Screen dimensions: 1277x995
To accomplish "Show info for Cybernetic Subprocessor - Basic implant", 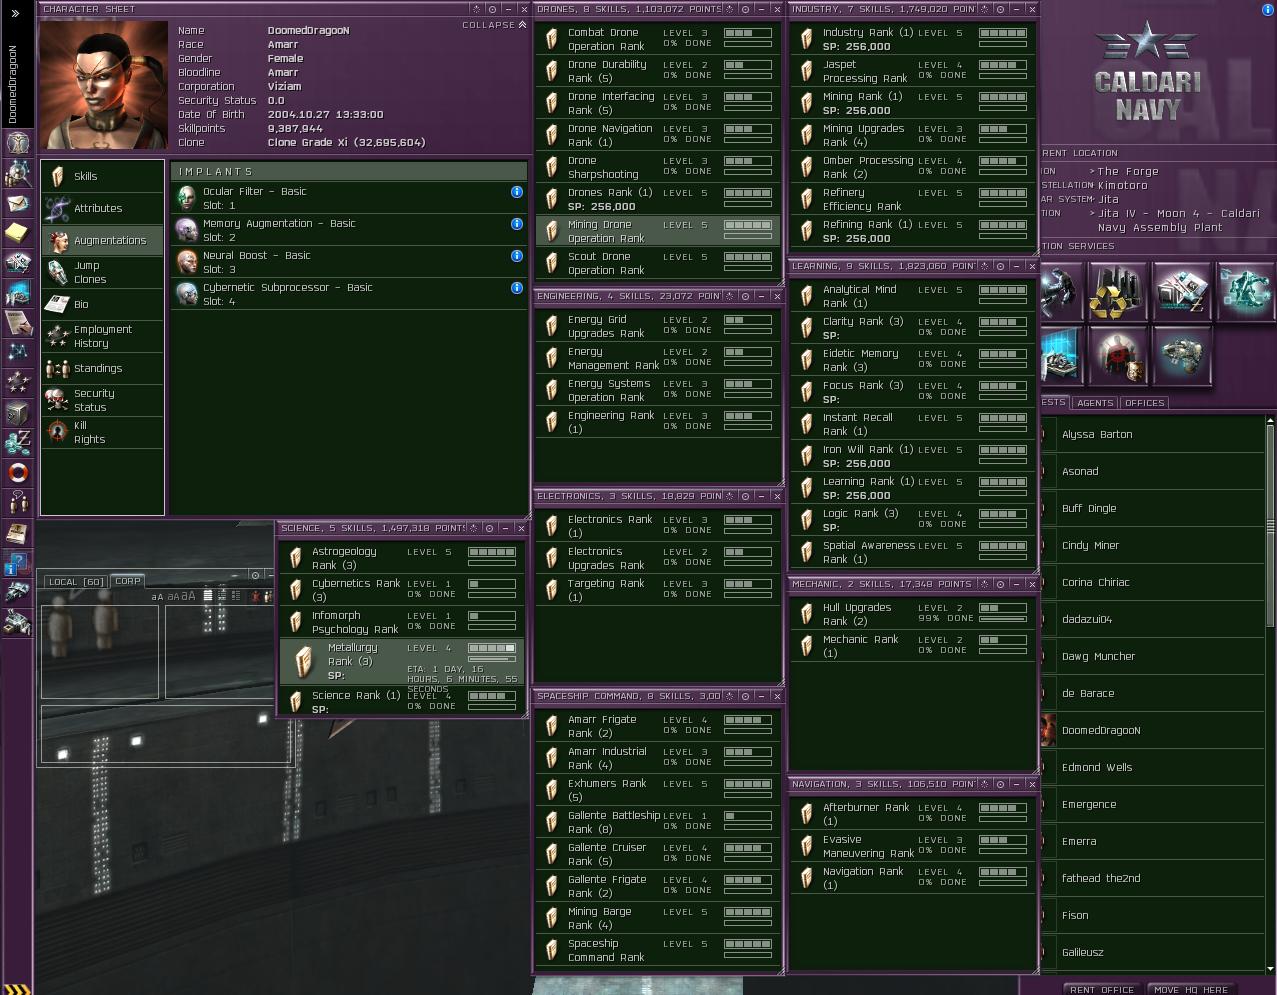I will [517, 288].
